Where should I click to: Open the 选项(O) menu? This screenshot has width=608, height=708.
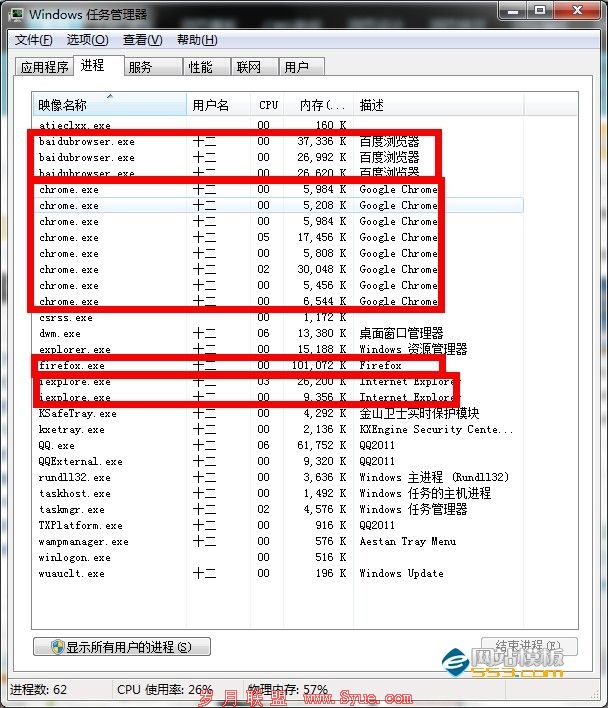click(87, 40)
